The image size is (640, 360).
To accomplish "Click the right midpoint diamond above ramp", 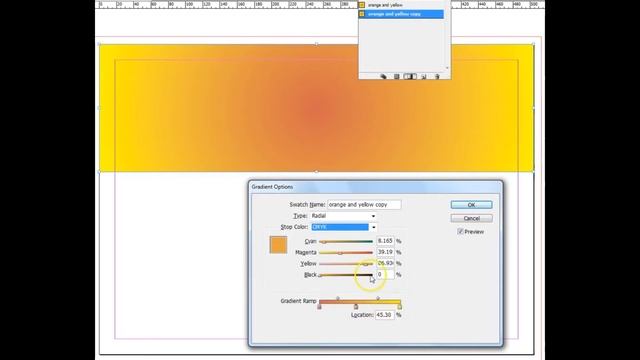I will coord(378,298).
